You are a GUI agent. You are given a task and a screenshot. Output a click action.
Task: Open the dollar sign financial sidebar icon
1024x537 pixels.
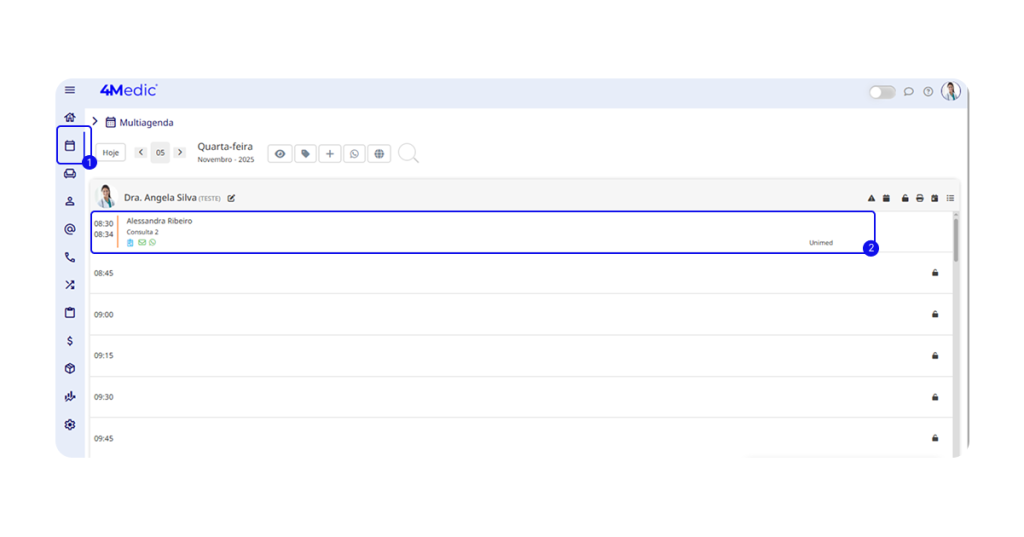[70, 341]
